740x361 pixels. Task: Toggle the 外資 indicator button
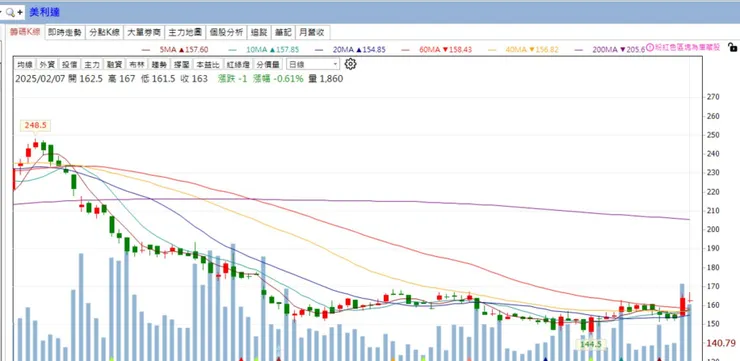point(47,65)
